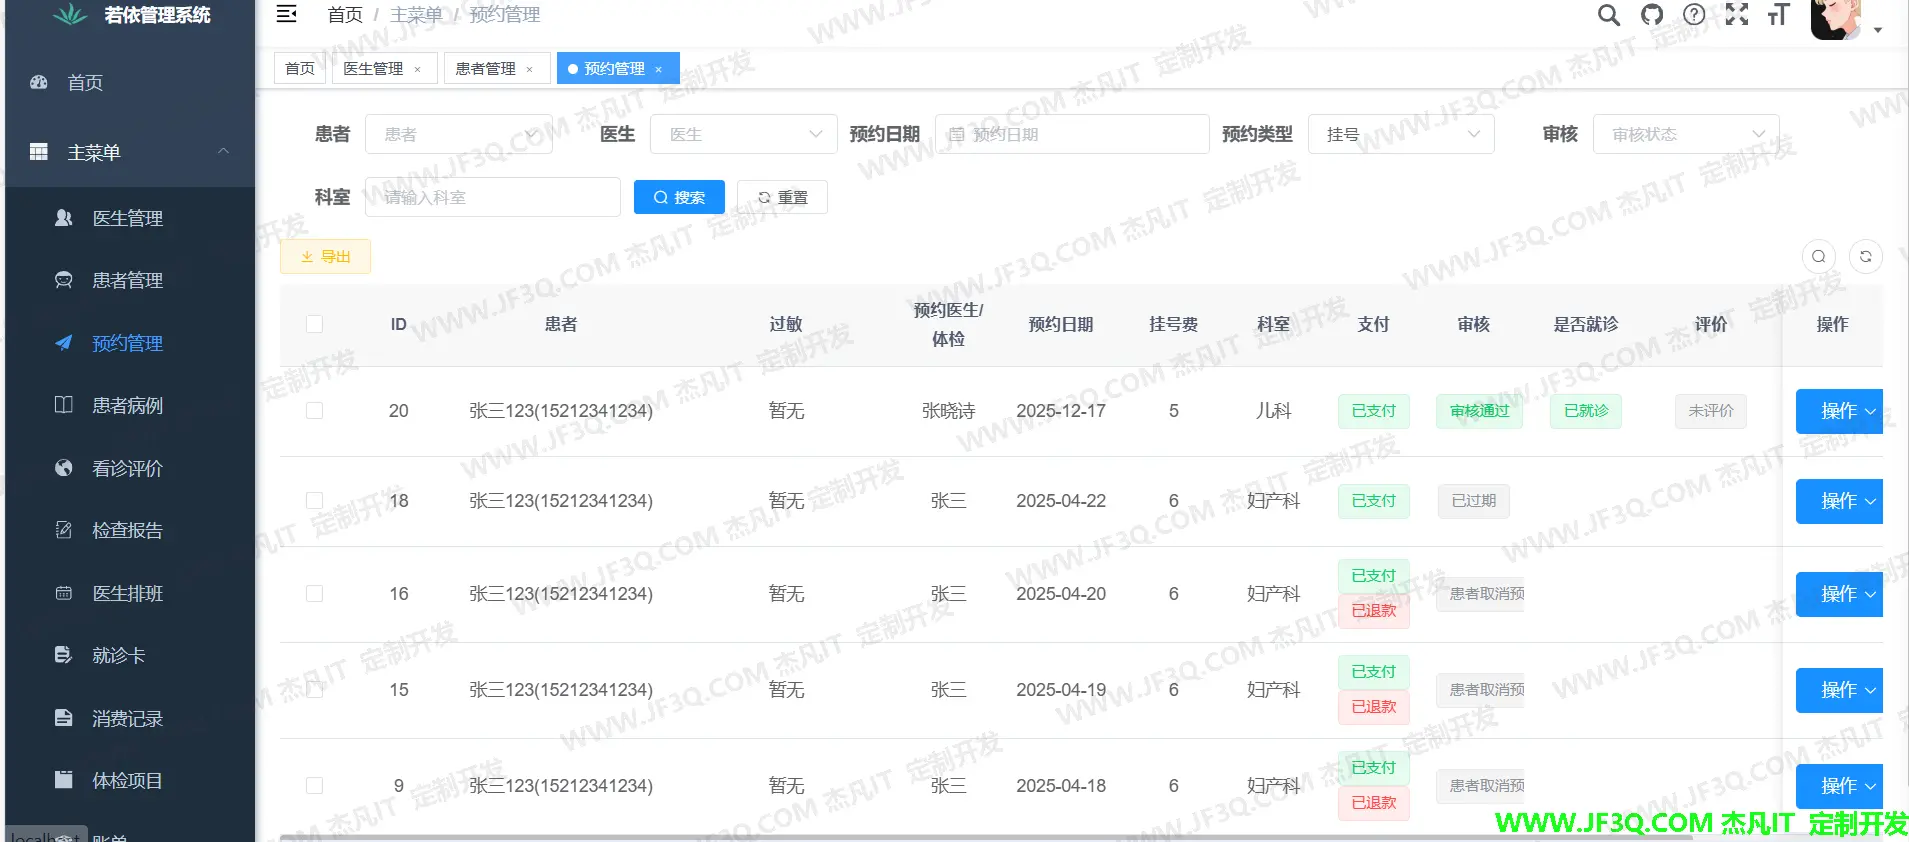Expand the 预约类型 dropdown showing 挂号

1400,134
